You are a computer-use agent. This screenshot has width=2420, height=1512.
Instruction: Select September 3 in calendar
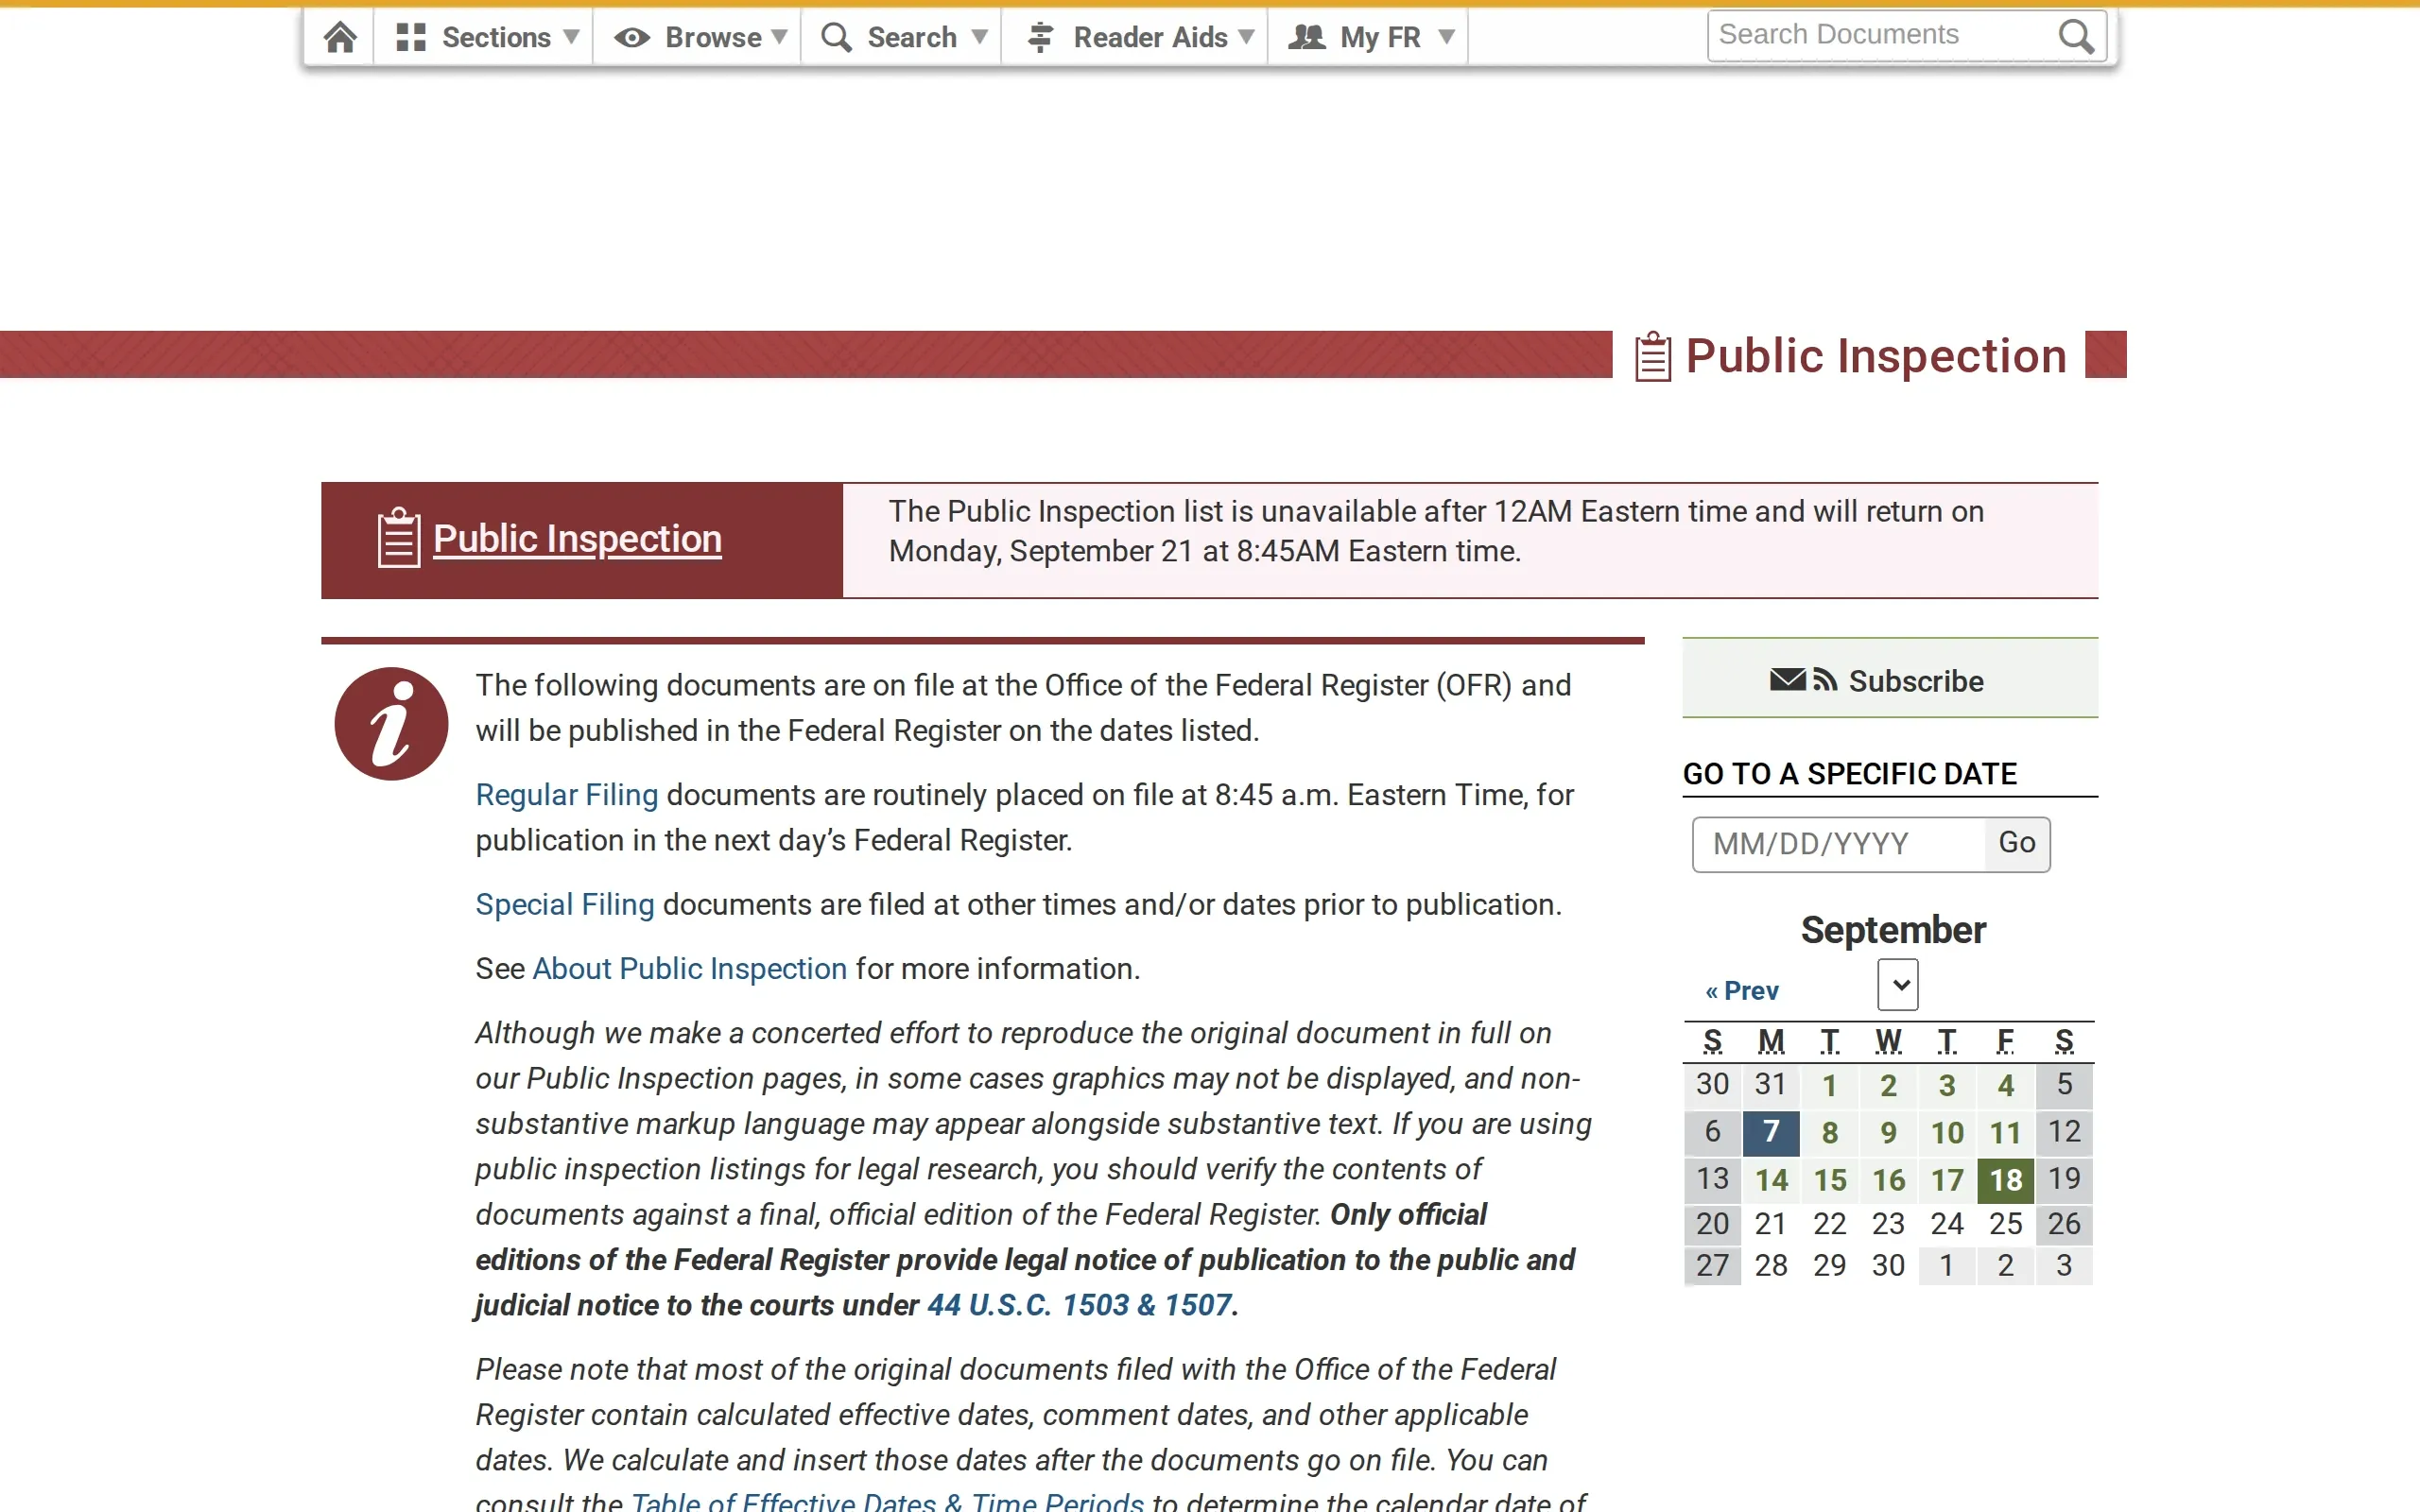1947,1086
